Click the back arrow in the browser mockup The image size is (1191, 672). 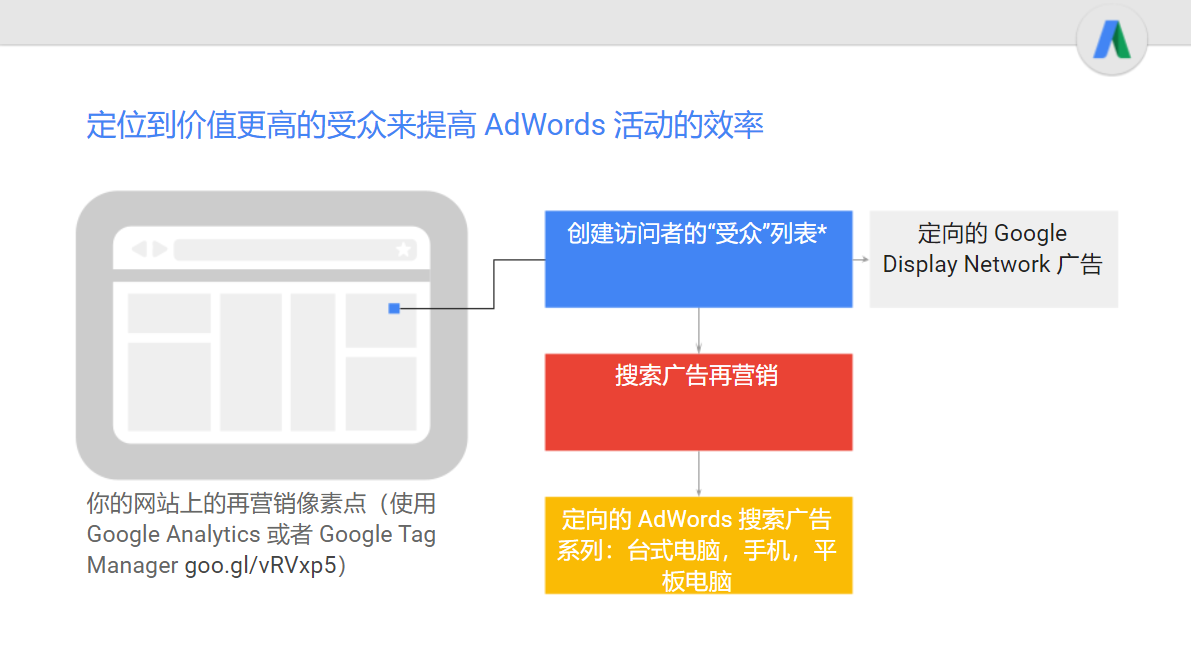(x=139, y=249)
